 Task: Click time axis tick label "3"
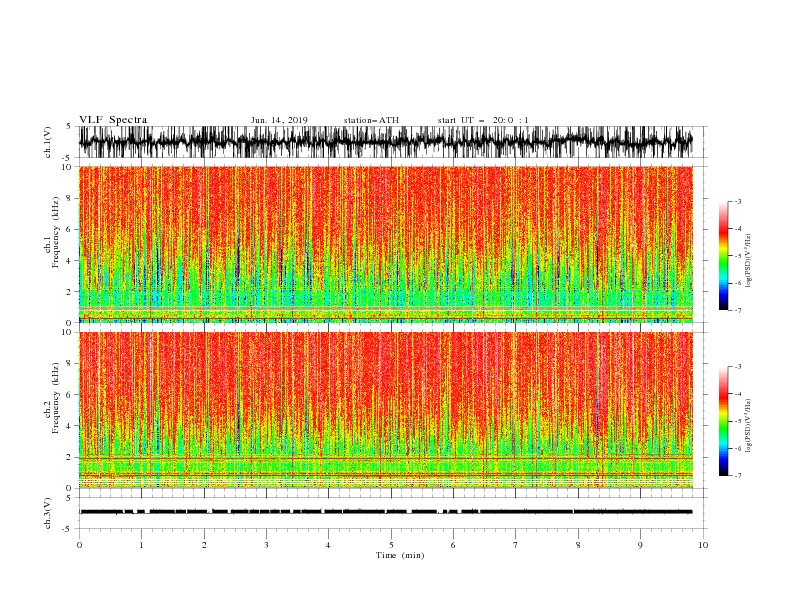pos(266,545)
